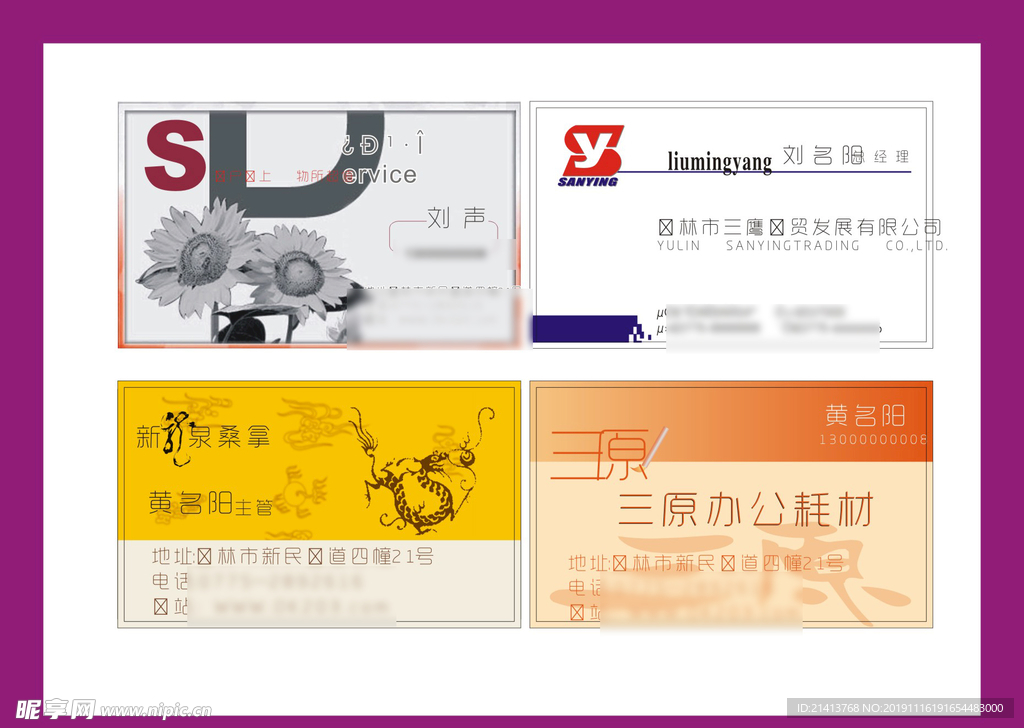The height and width of the screenshot is (728, 1024).
Task: Select the calligraphy mark in 新泉桑拿 title
Action: tap(176, 438)
